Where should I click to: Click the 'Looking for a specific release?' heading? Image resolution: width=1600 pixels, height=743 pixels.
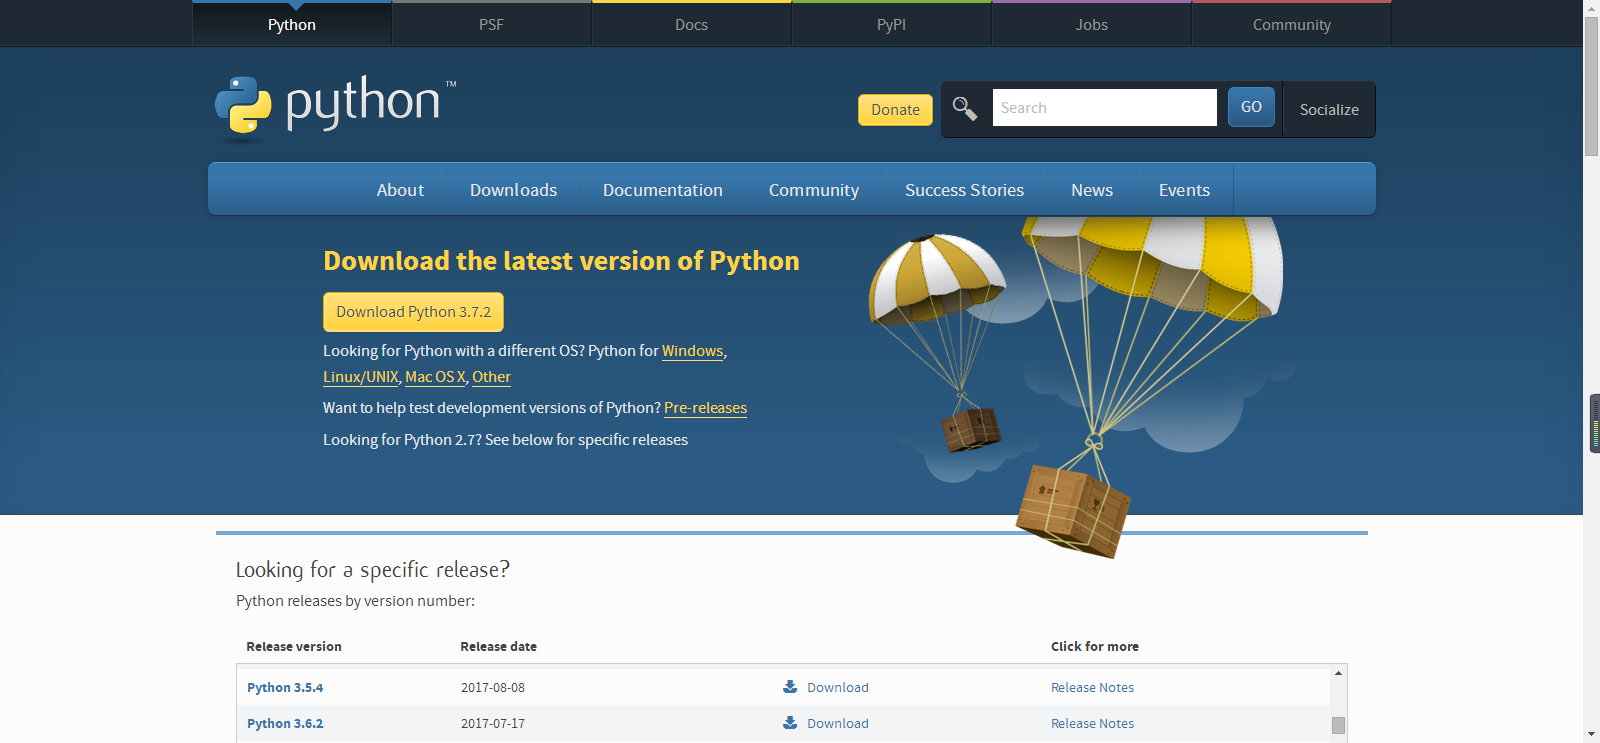click(372, 570)
